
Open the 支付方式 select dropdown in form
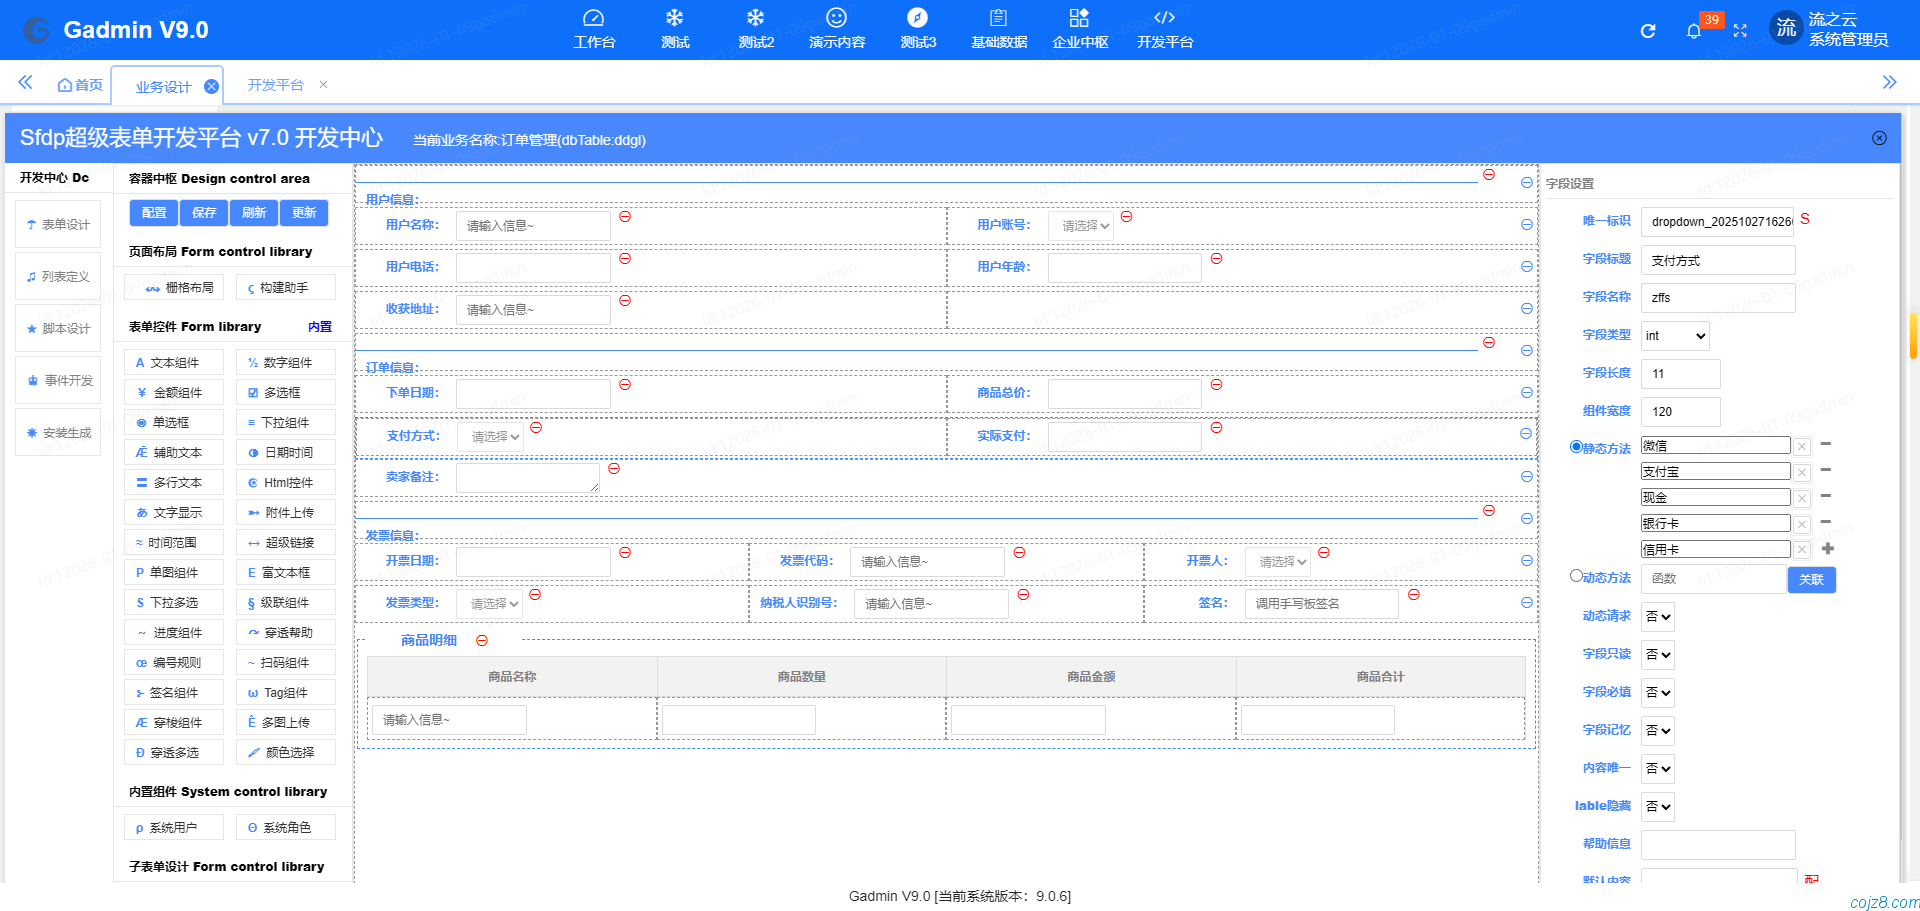point(495,437)
